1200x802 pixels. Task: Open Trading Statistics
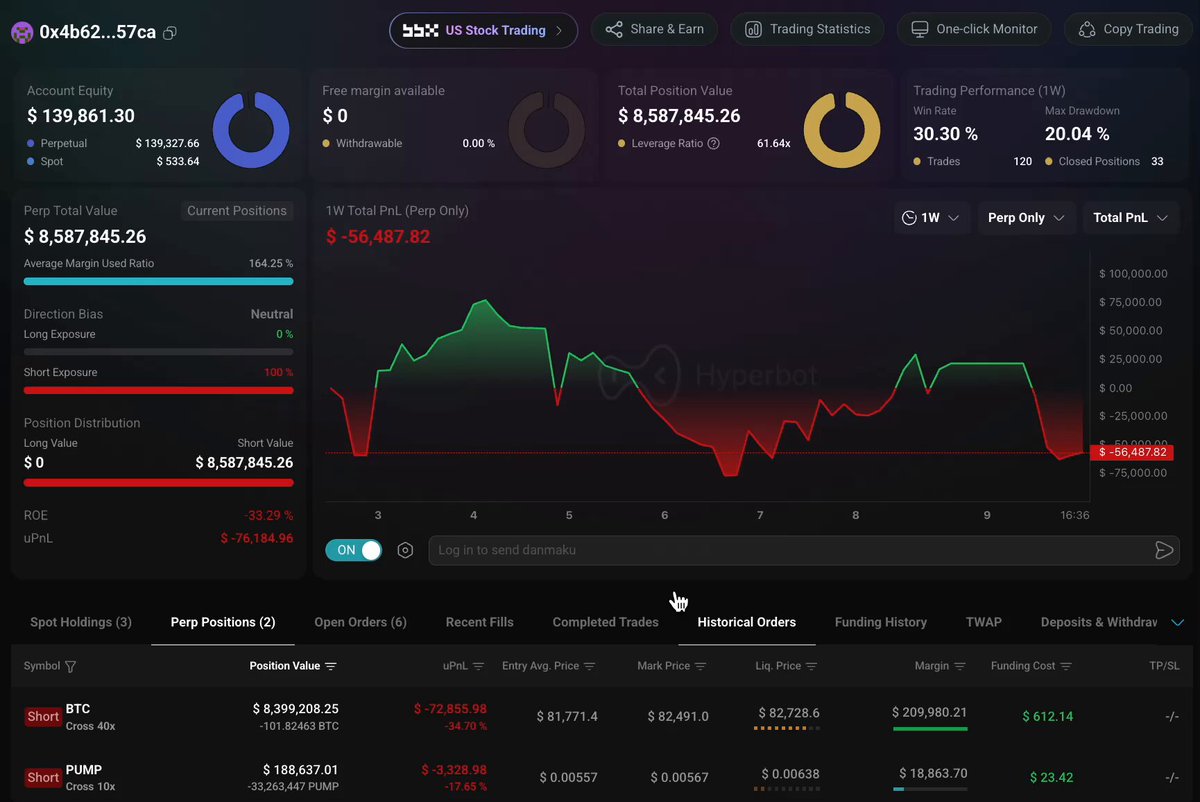click(808, 30)
